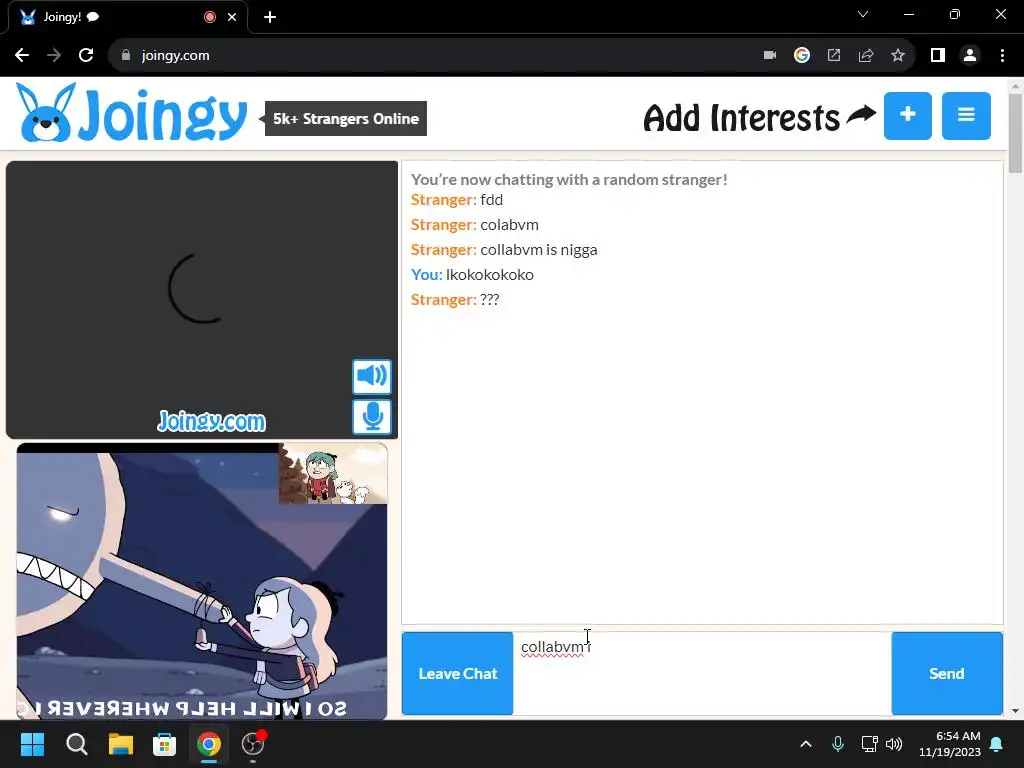
Task: Click 'You're now chatting with a random stranger!'
Action: click(x=569, y=179)
